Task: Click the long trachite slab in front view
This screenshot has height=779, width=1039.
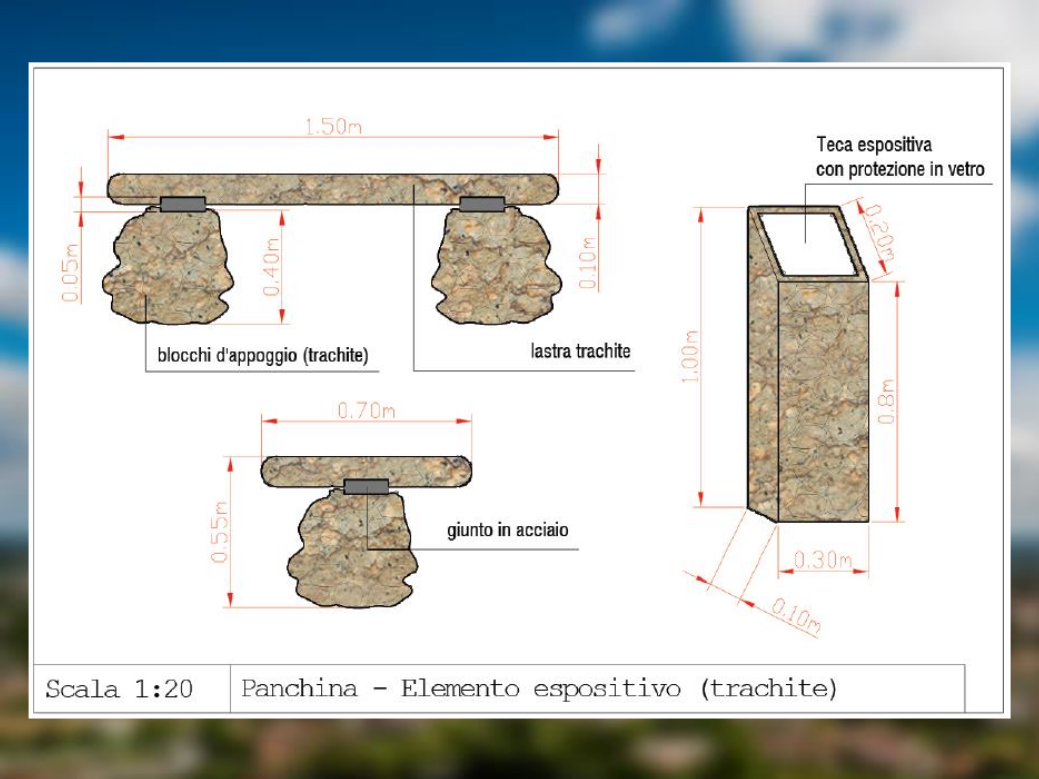Action: [x=333, y=189]
